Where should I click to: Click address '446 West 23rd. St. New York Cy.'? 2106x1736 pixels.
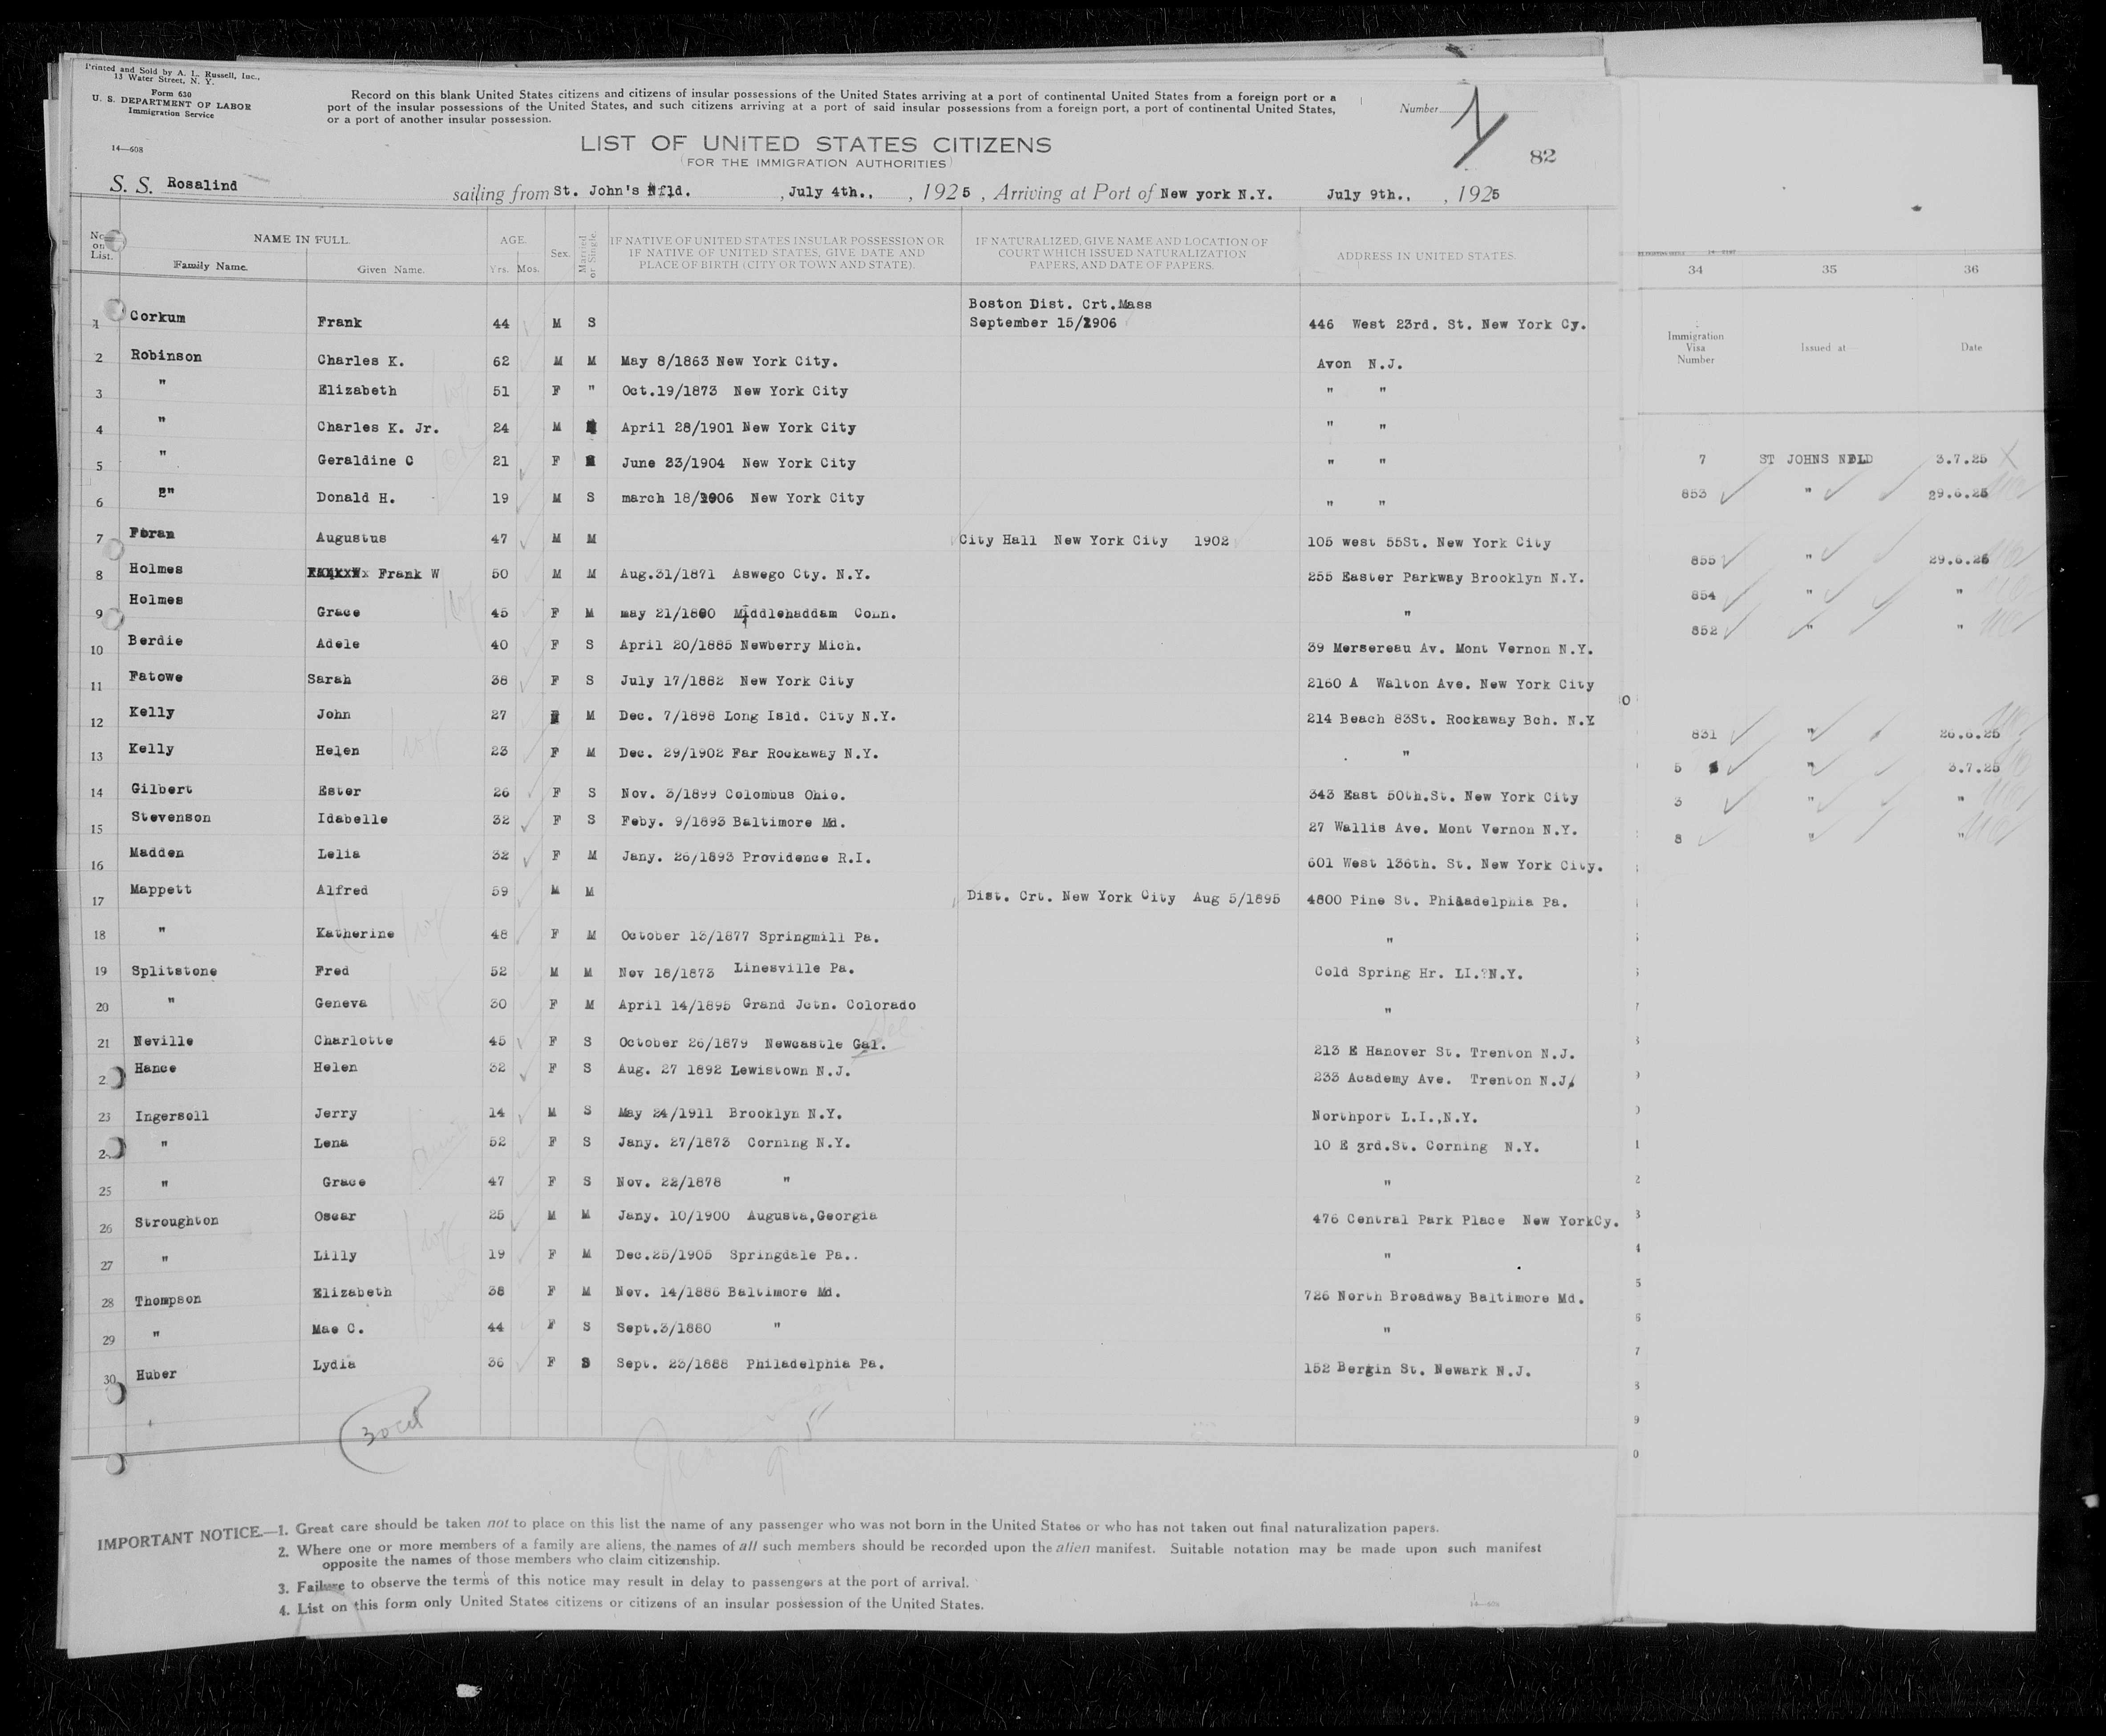(1447, 324)
